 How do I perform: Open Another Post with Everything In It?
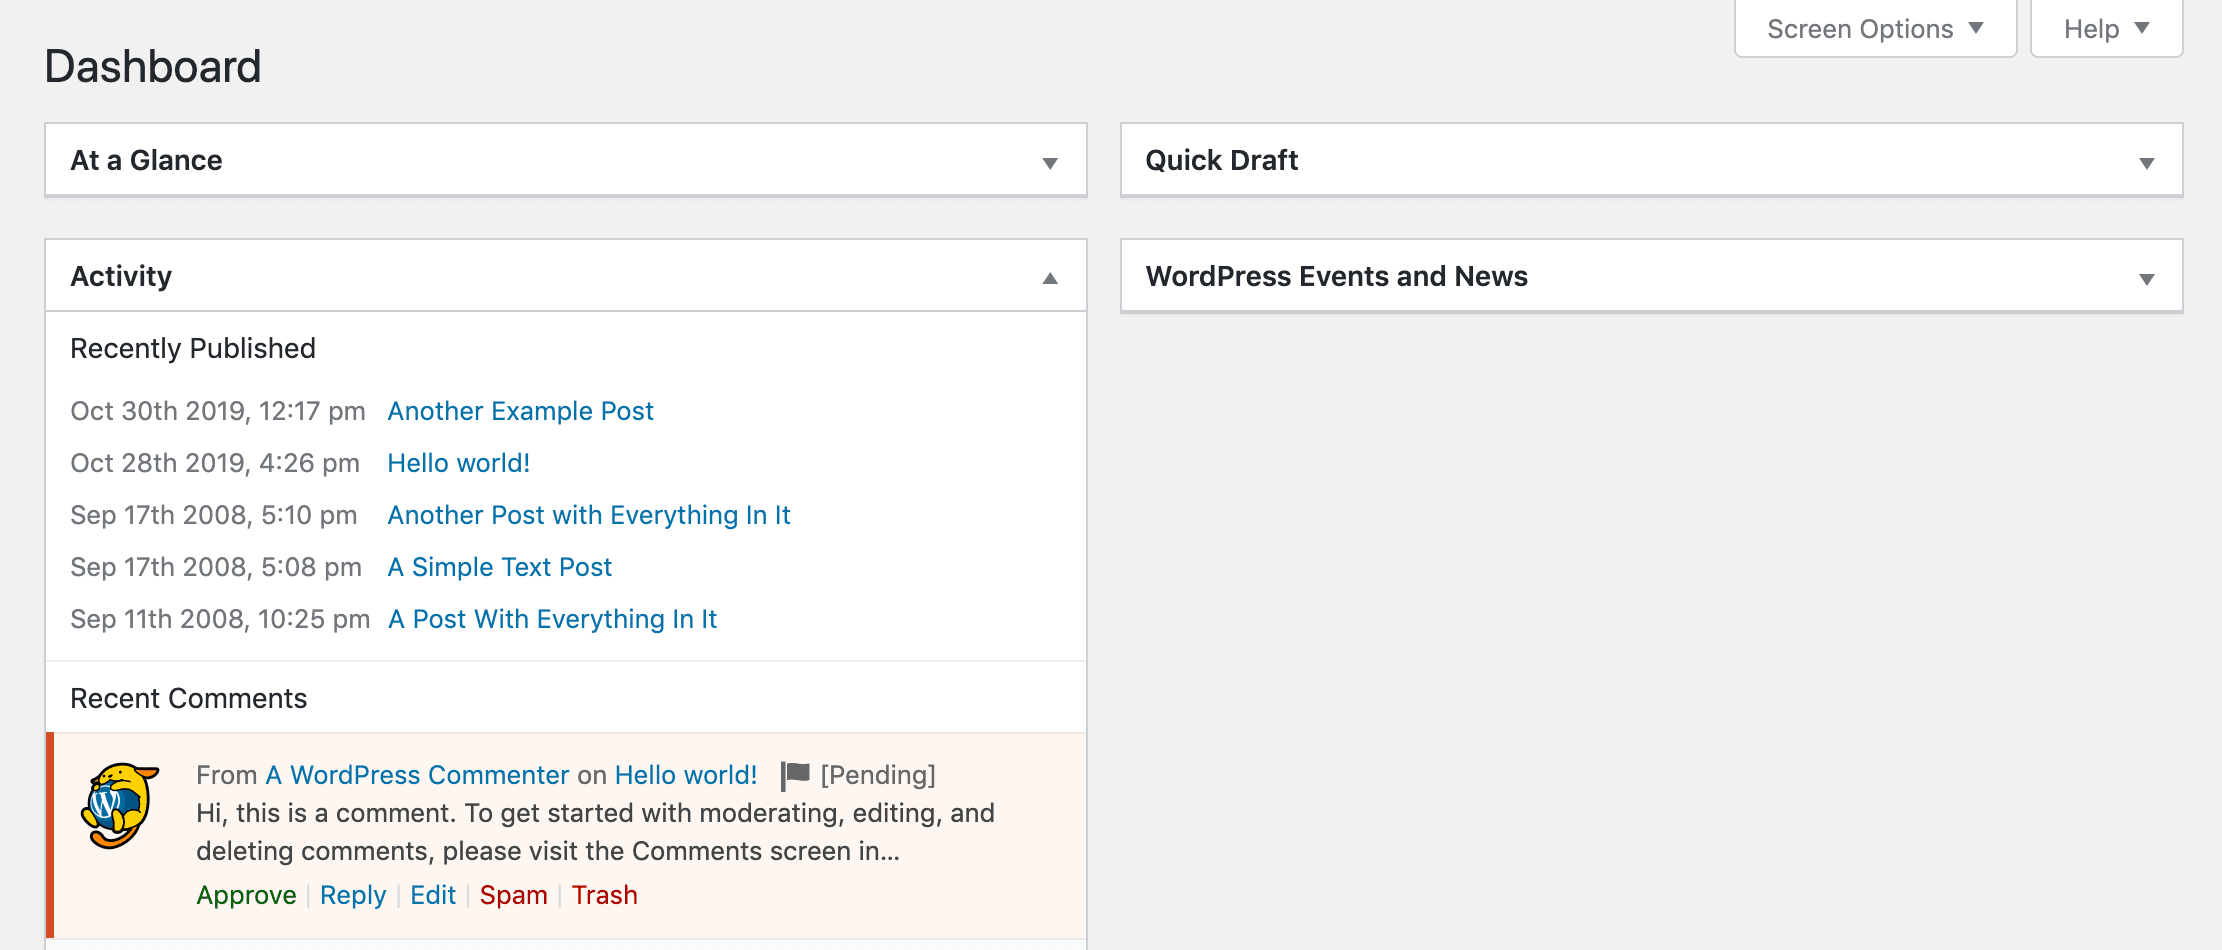point(589,515)
